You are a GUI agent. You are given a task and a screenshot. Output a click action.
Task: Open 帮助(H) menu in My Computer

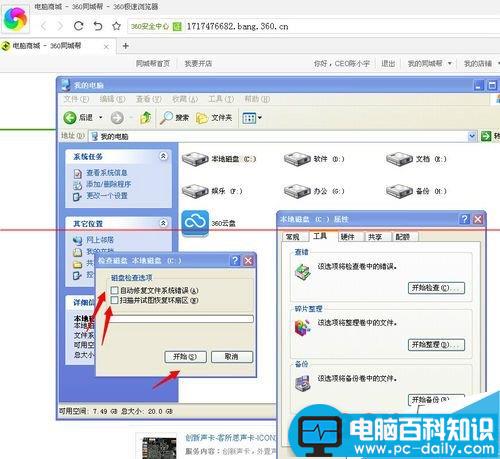click(257, 99)
